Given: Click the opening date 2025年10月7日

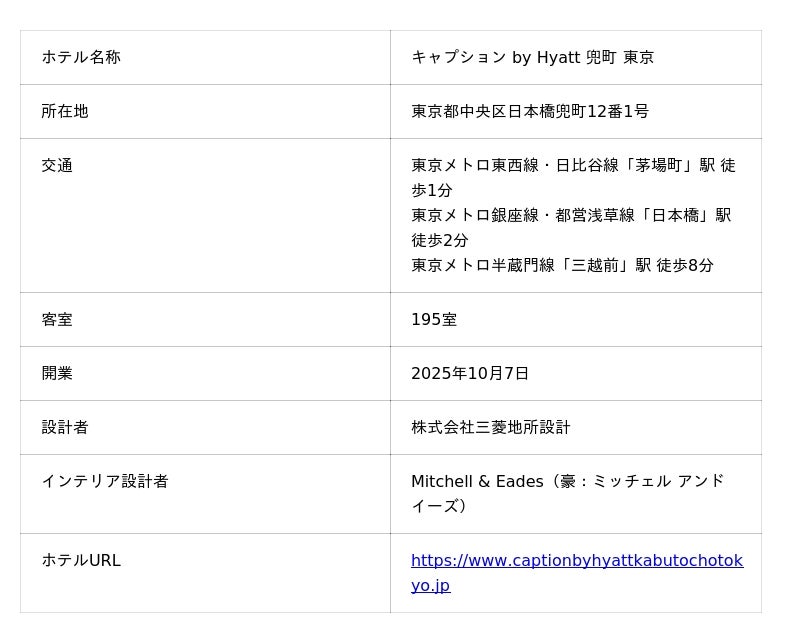Looking at the screenshot, I should coord(470,374).
